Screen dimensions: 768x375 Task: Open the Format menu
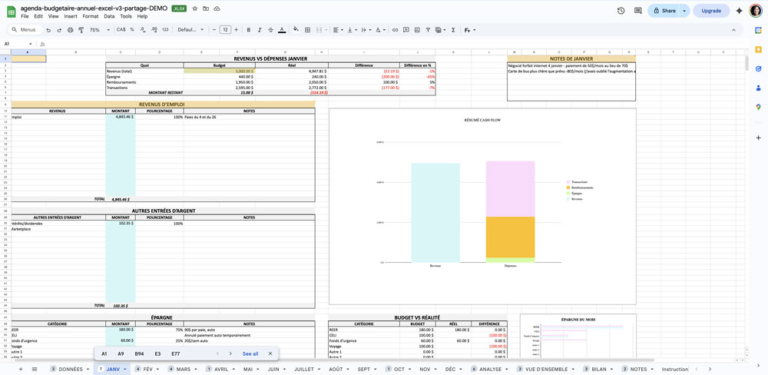tap(91, 16)
